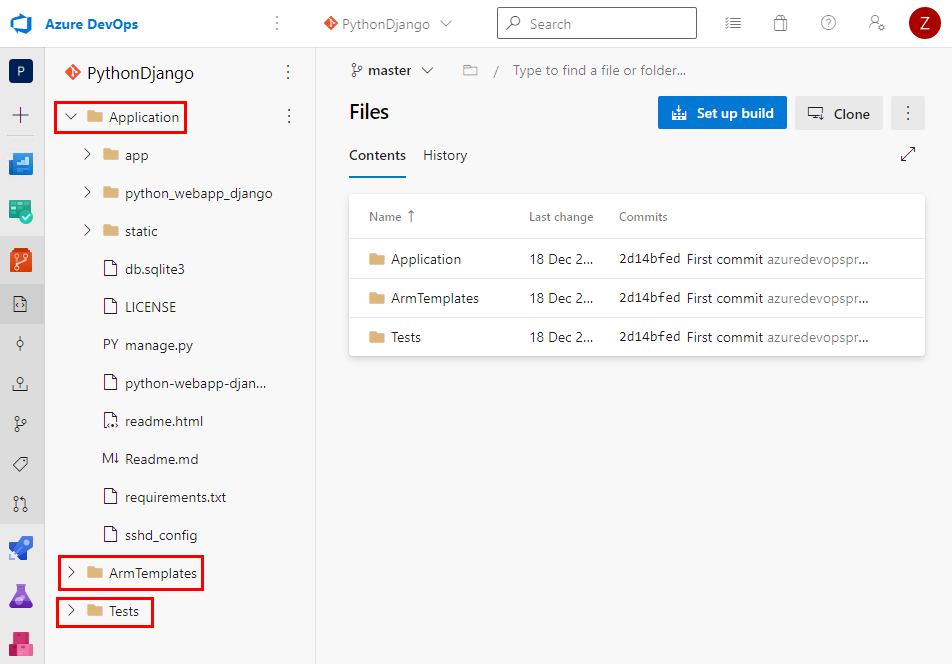Image resolution: width=952 pixels, height=664 pixels.
Task: Select readme.html in the file tree
Action: point(164,421)
